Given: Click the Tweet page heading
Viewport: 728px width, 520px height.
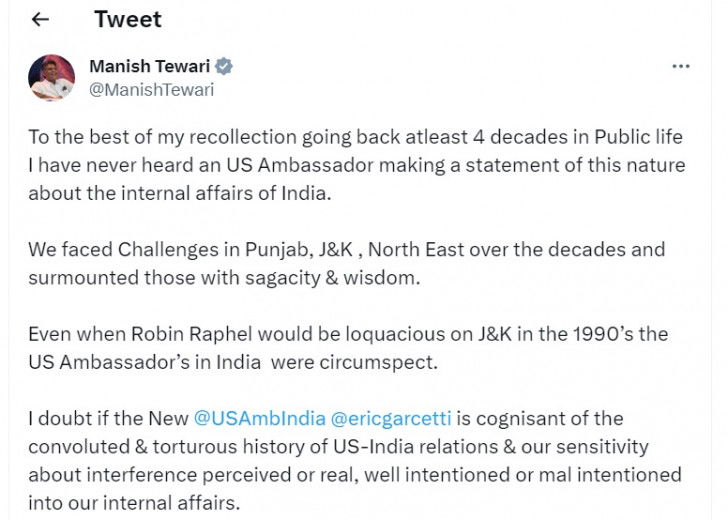Looking at the screenshot, I should point(127,20).
